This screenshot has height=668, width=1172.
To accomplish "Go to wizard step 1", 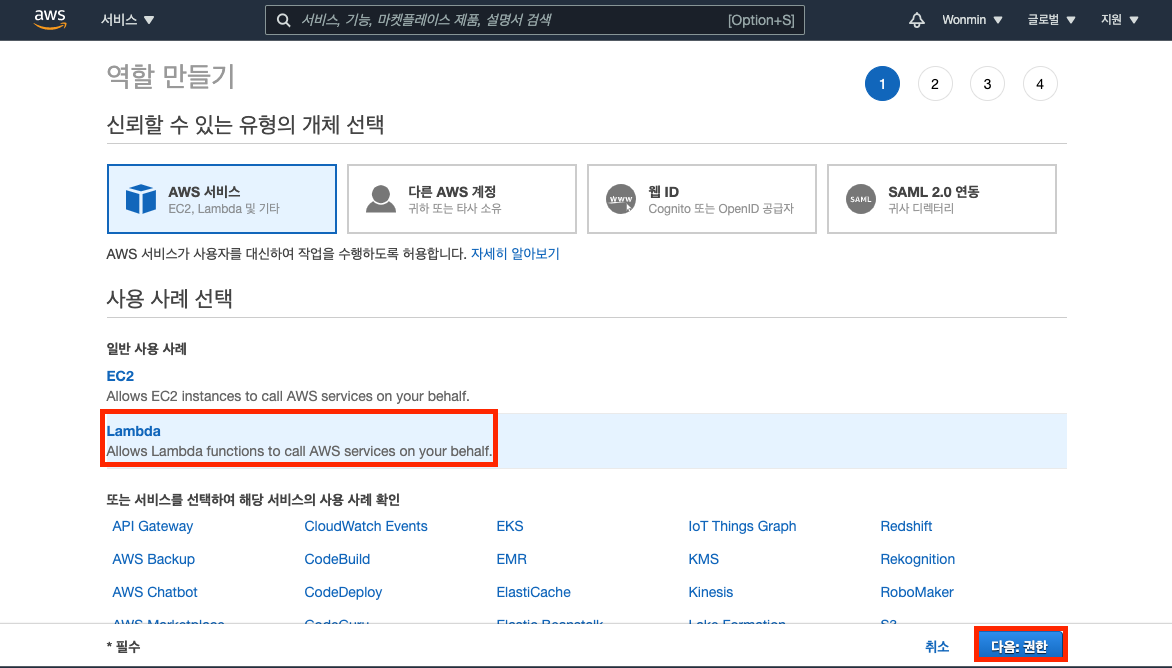I will 882,84.
